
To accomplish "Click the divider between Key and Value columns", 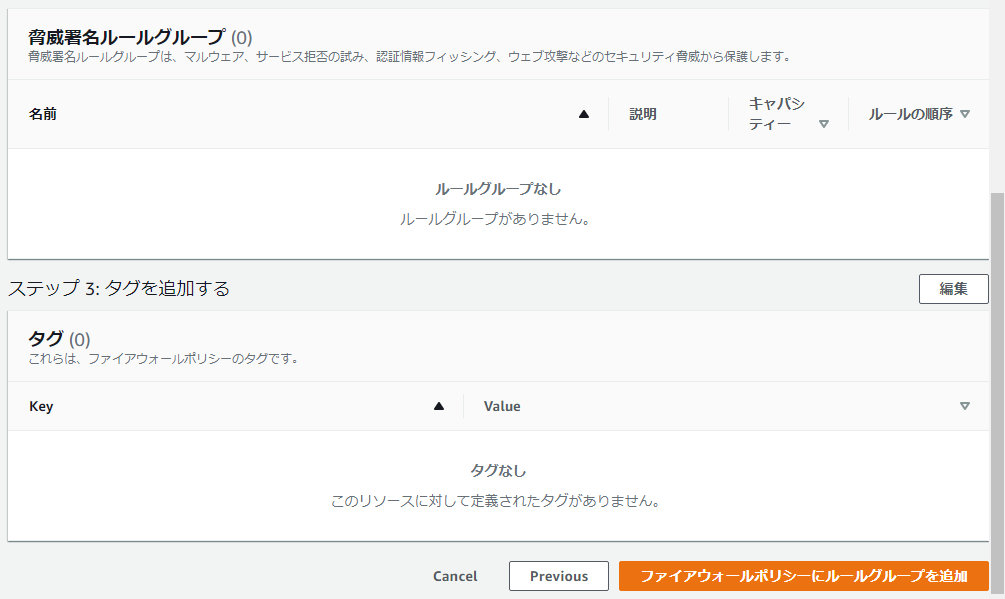I will pyautogui.click(x=463, y=406).
